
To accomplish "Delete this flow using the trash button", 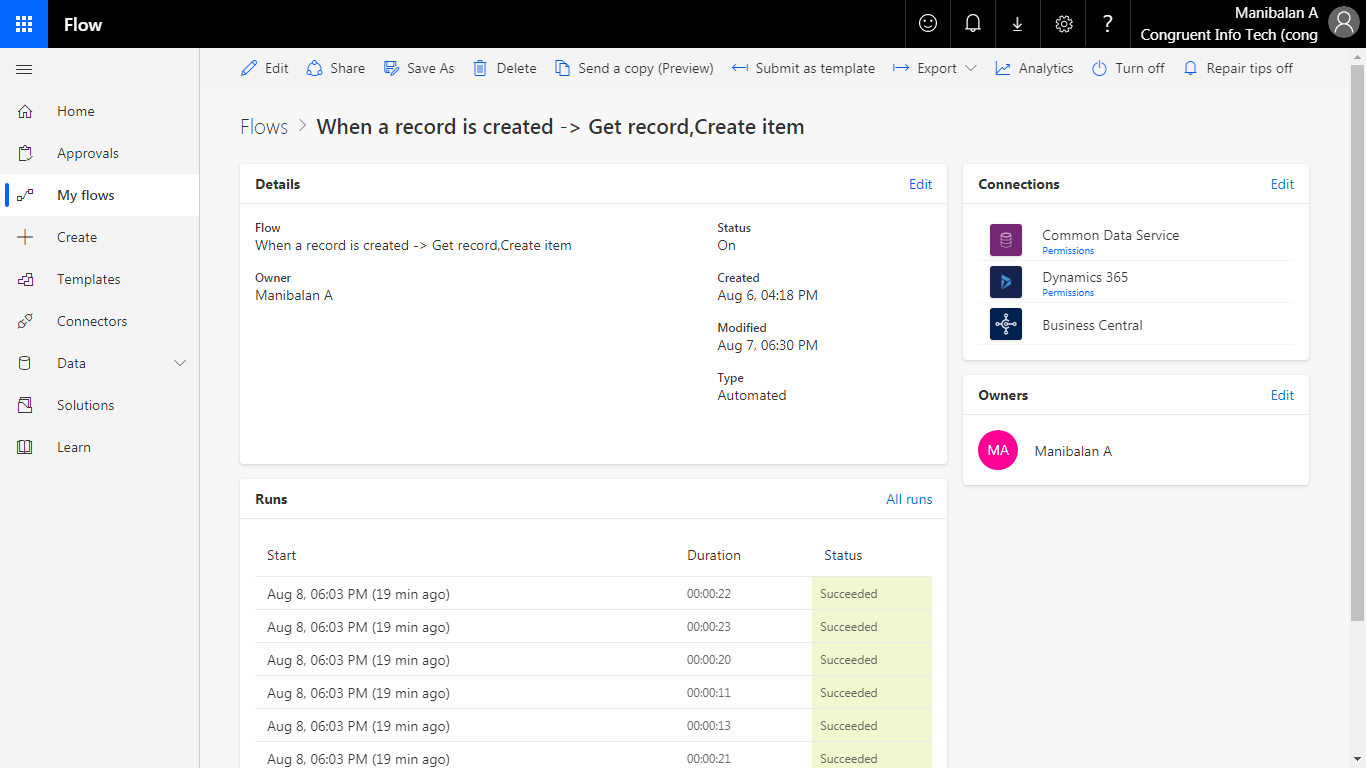I will click(504, 68).
